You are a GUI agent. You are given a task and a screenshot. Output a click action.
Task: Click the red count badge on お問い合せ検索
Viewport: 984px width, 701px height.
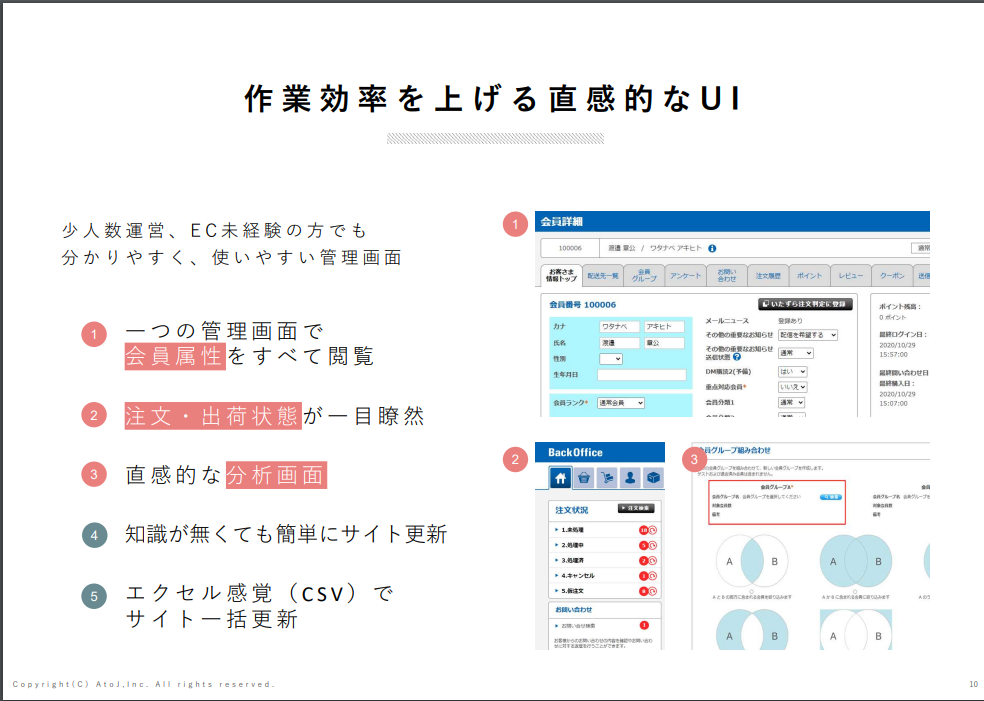coord(644,625)
